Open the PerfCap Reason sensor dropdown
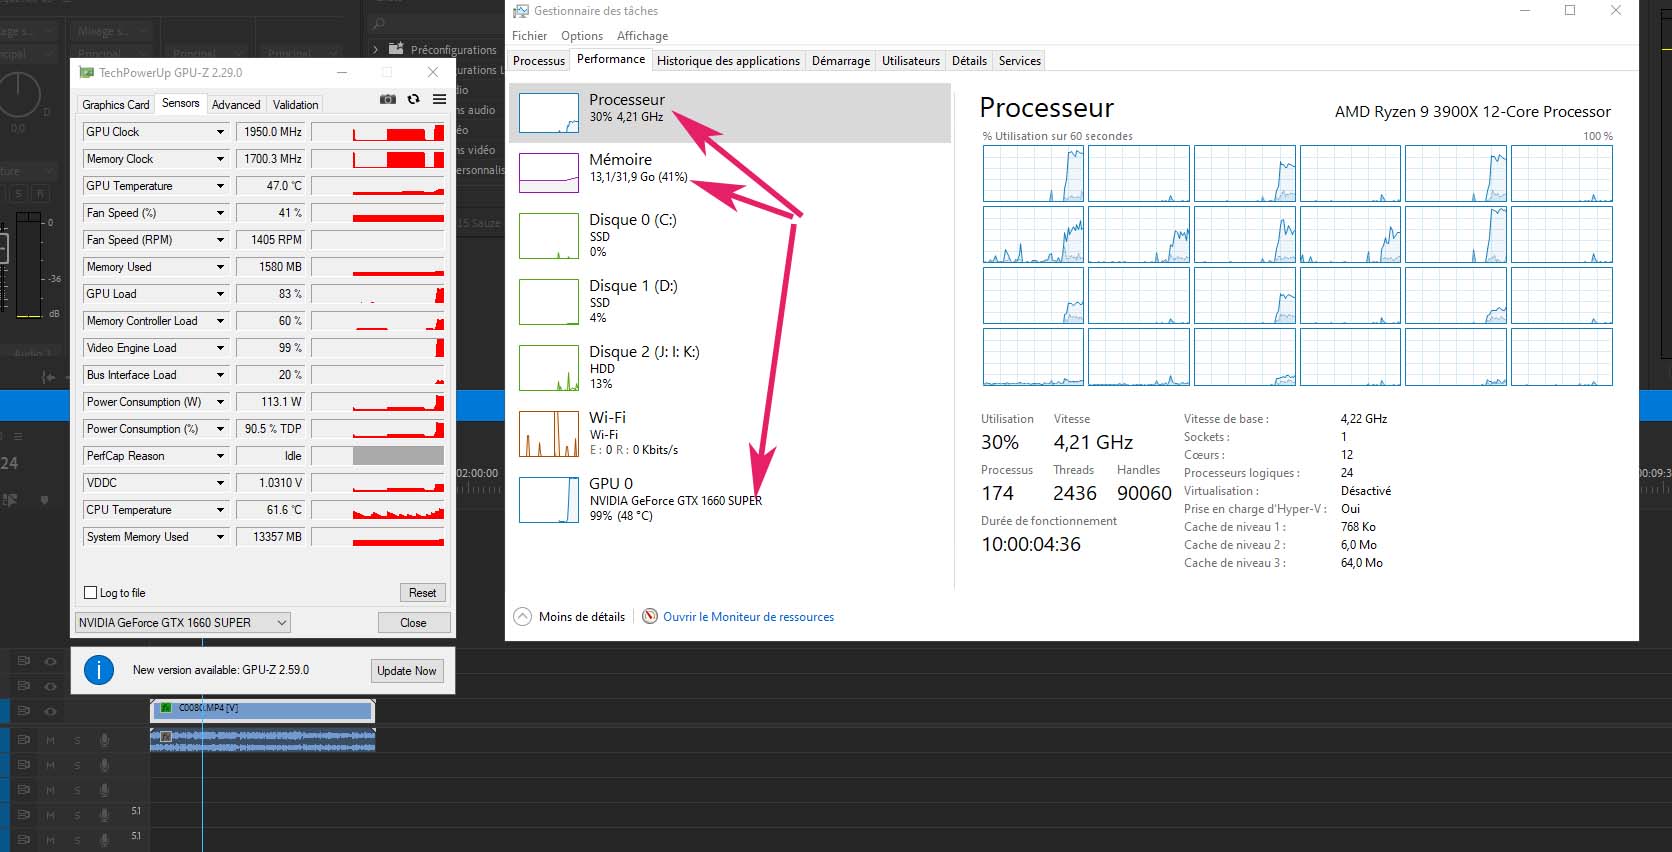This screenshot has width=1672, height=852. tap(220, 456)
